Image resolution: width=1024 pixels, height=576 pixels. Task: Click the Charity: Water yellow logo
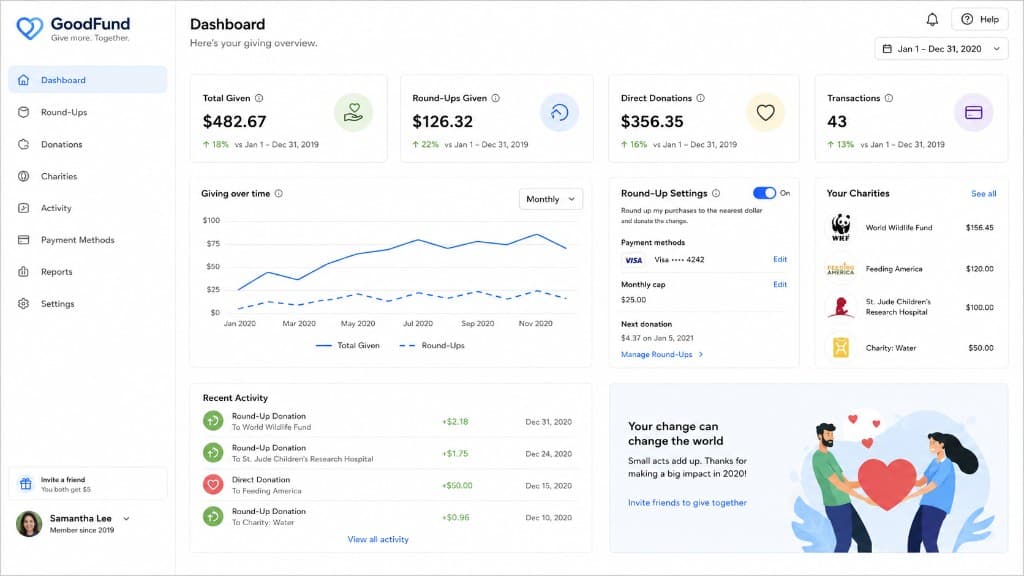[841, 347]
